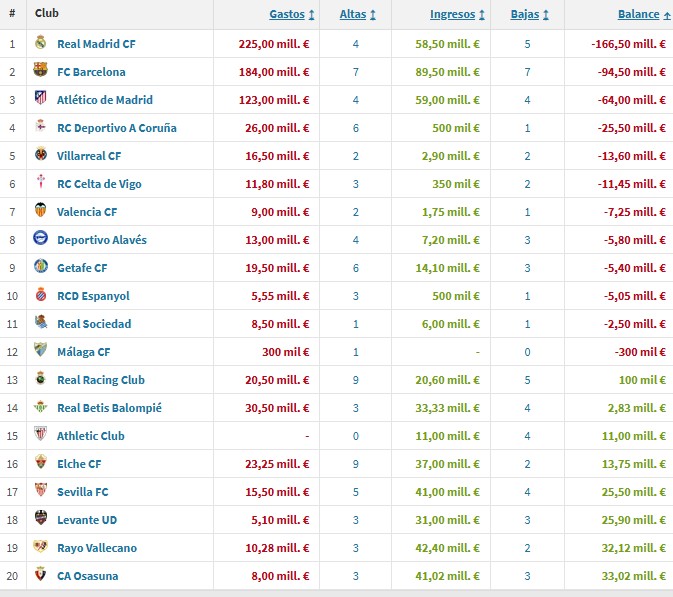Open the Real Betis Balompié link
This screenshot has height=597, width=673.
109,408
